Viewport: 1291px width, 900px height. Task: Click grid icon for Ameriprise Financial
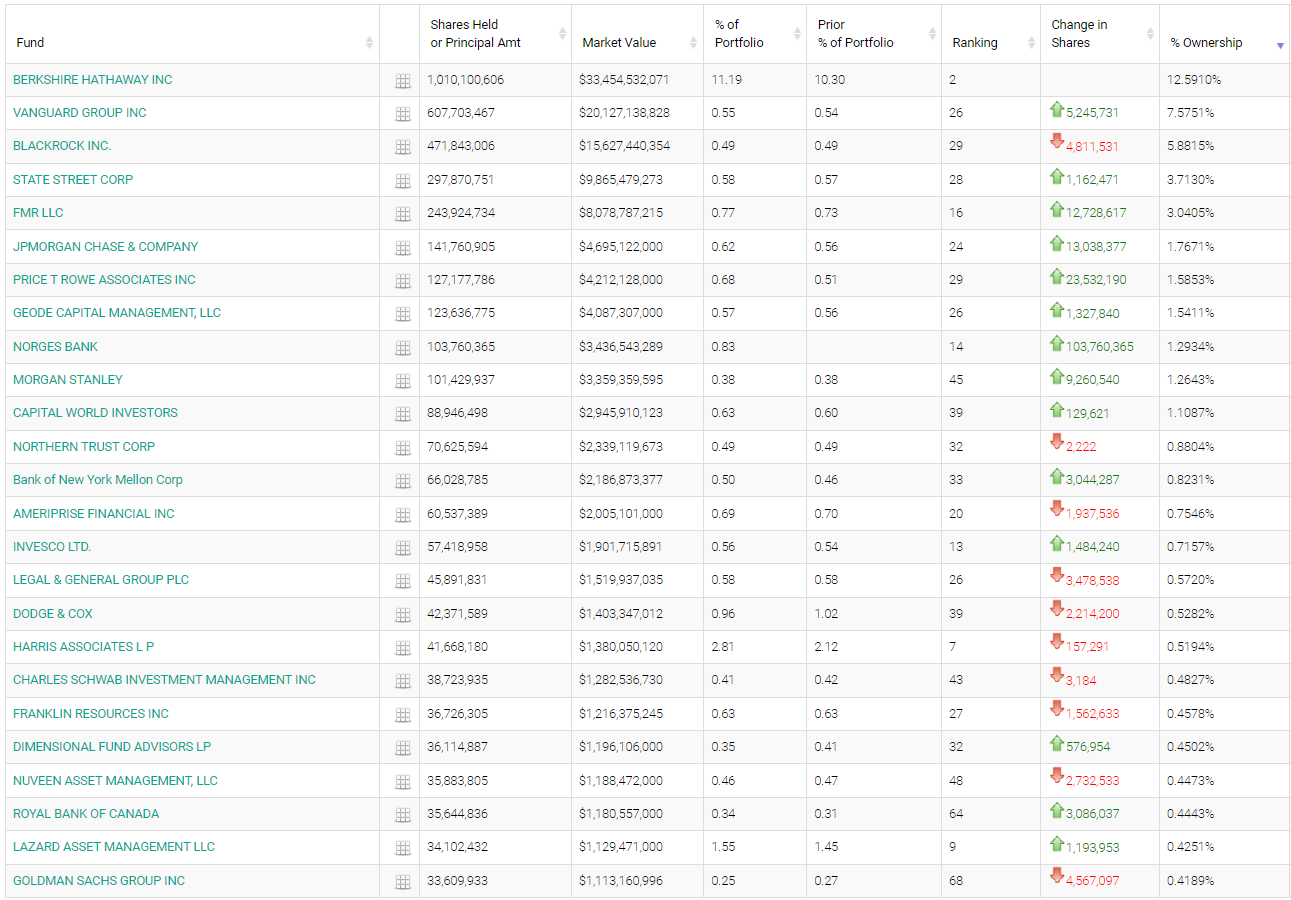click(x=403, y=515)
